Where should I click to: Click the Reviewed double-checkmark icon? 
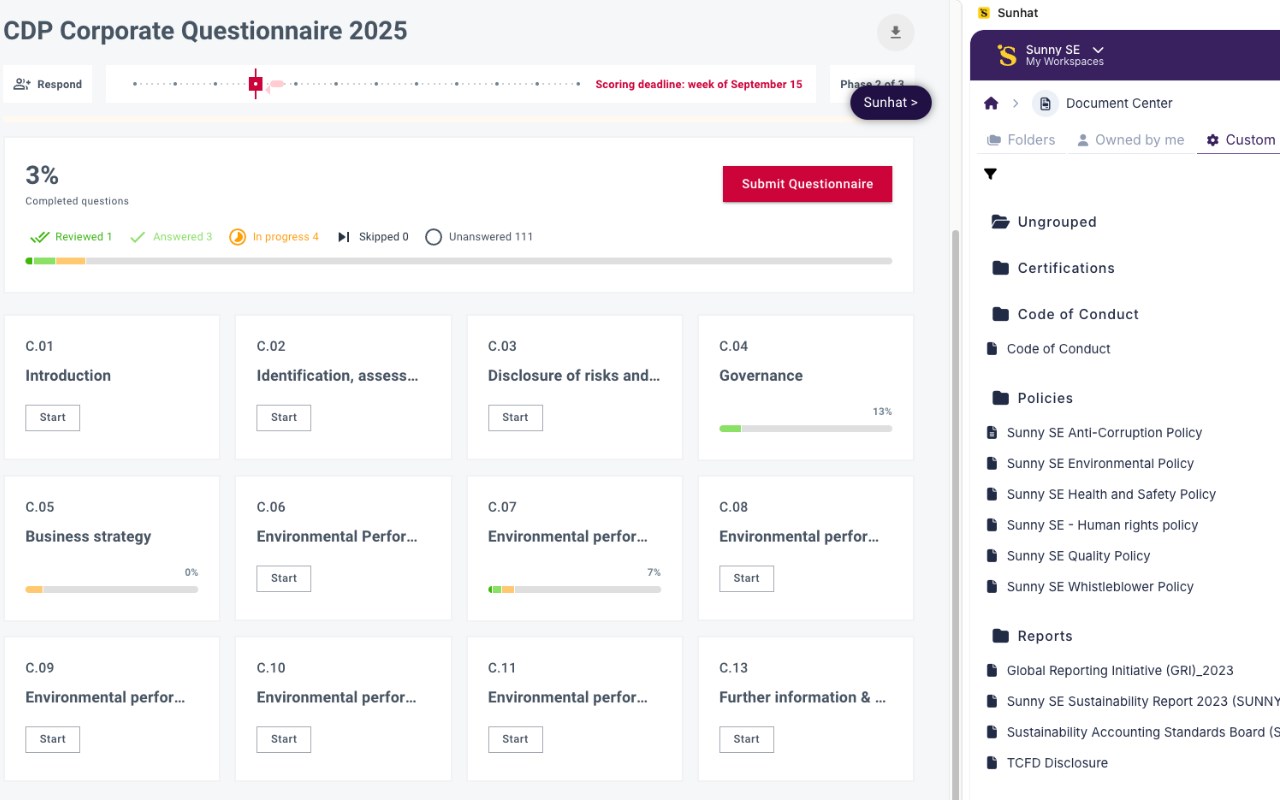coord(40,237)
